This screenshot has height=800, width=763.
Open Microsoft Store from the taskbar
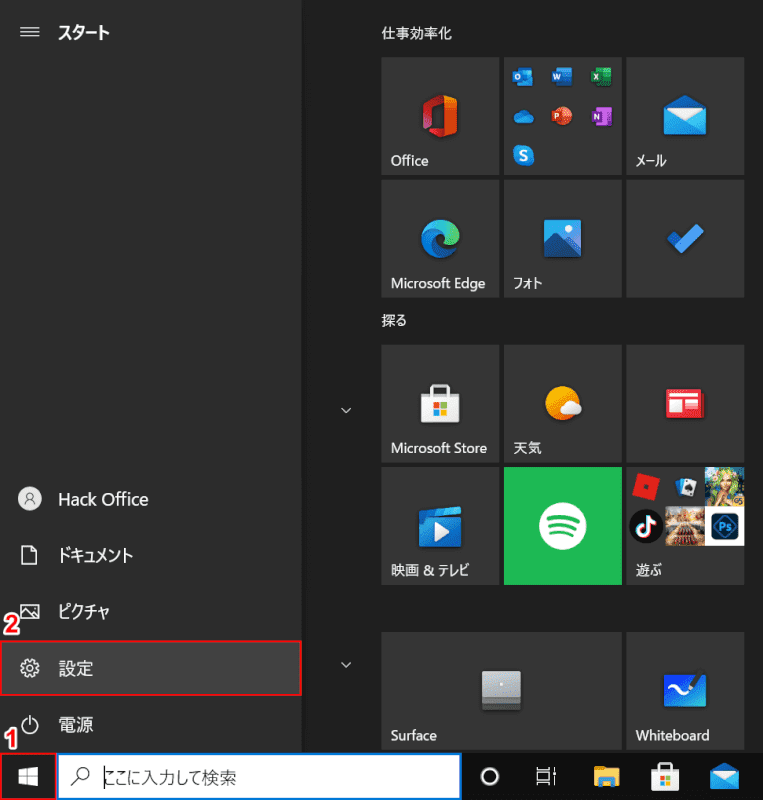[x=664, y=777]
